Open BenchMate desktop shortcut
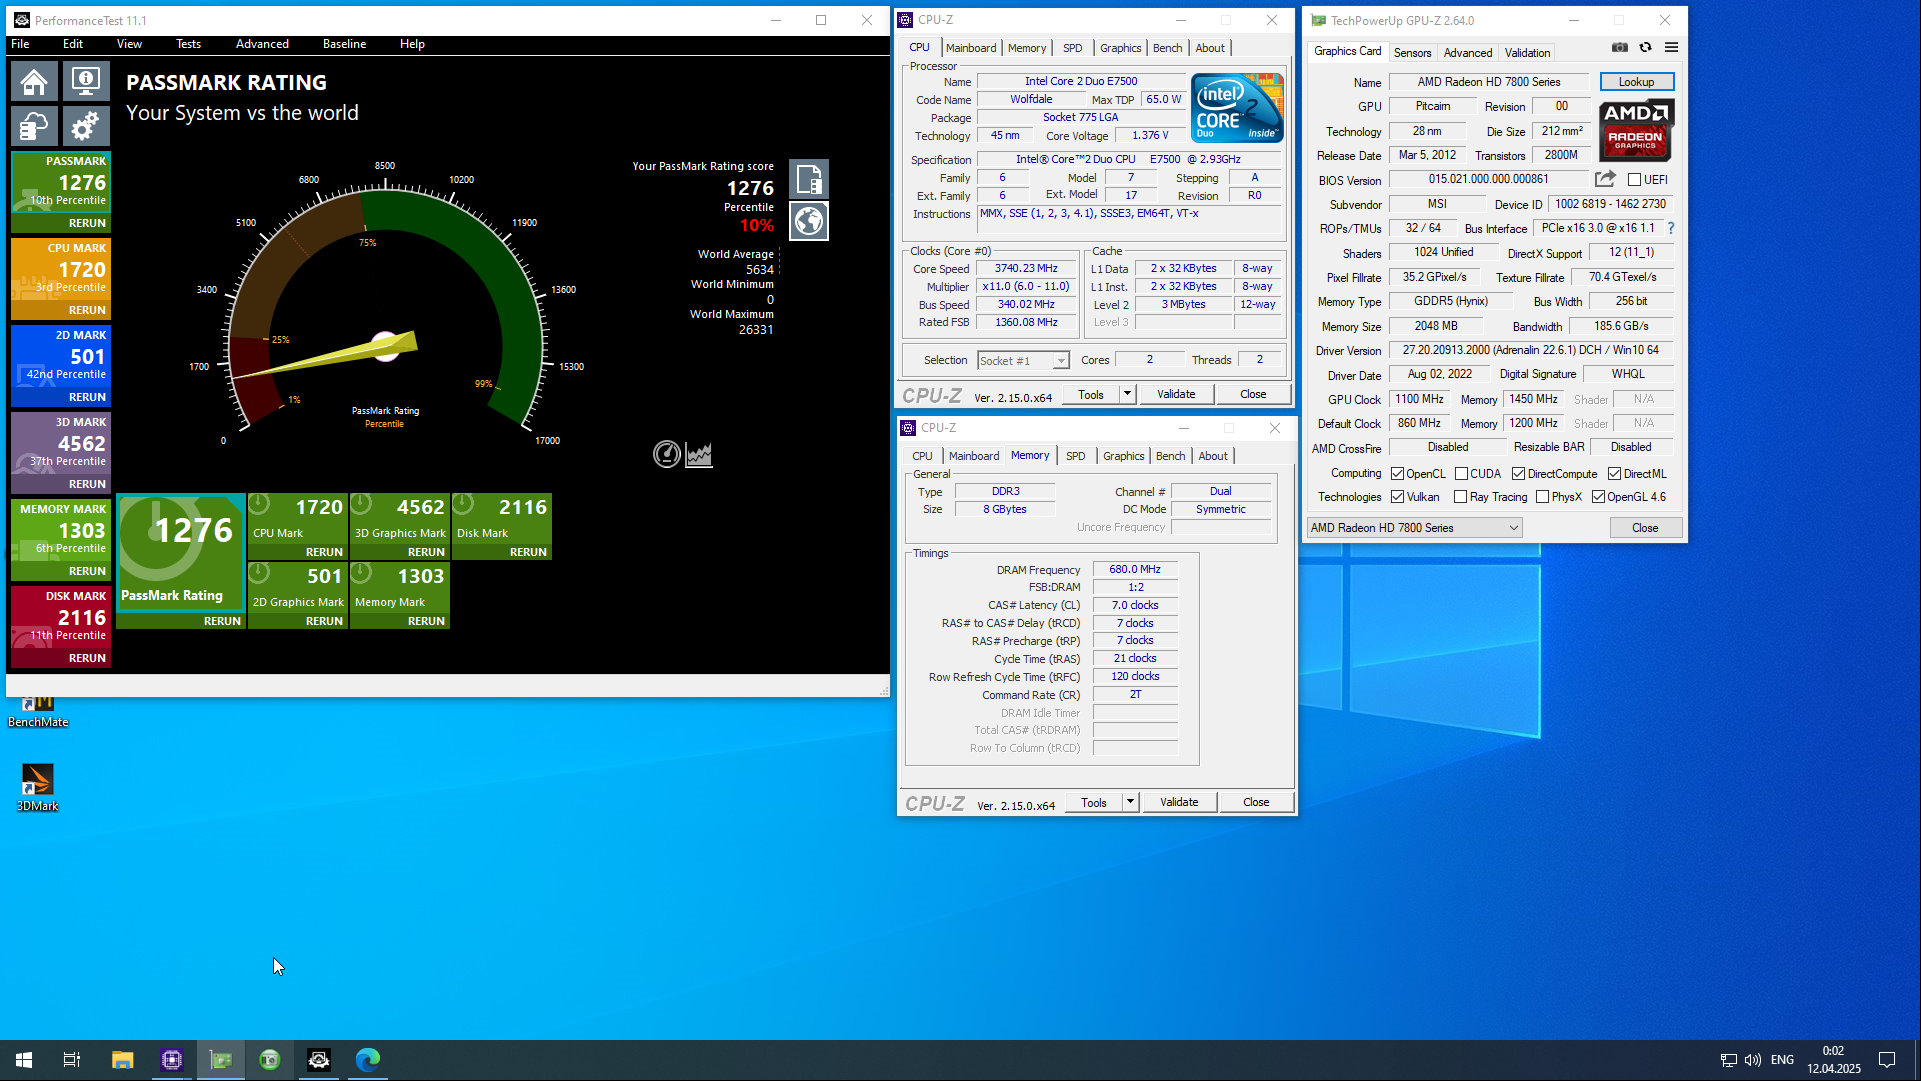The height and width of the screenshot is (1081, 1921). [x=38, y=712]
